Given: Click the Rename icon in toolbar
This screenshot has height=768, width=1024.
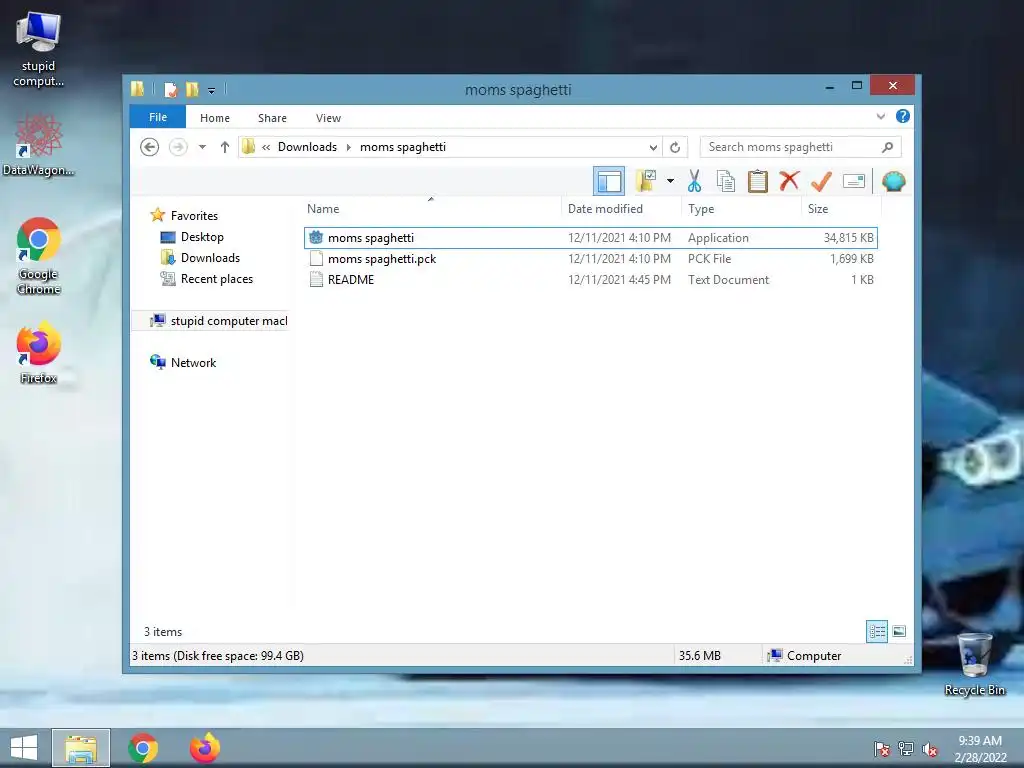Looking at the screenshot, I should pos(854,181).
